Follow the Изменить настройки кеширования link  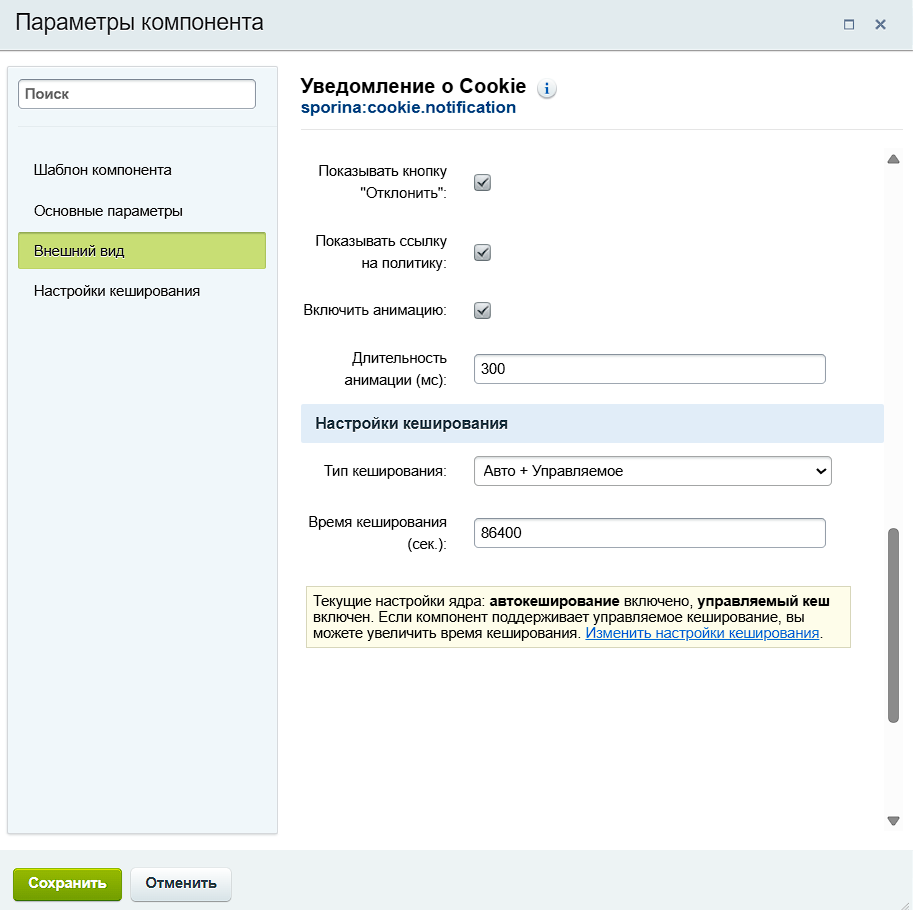702,634
